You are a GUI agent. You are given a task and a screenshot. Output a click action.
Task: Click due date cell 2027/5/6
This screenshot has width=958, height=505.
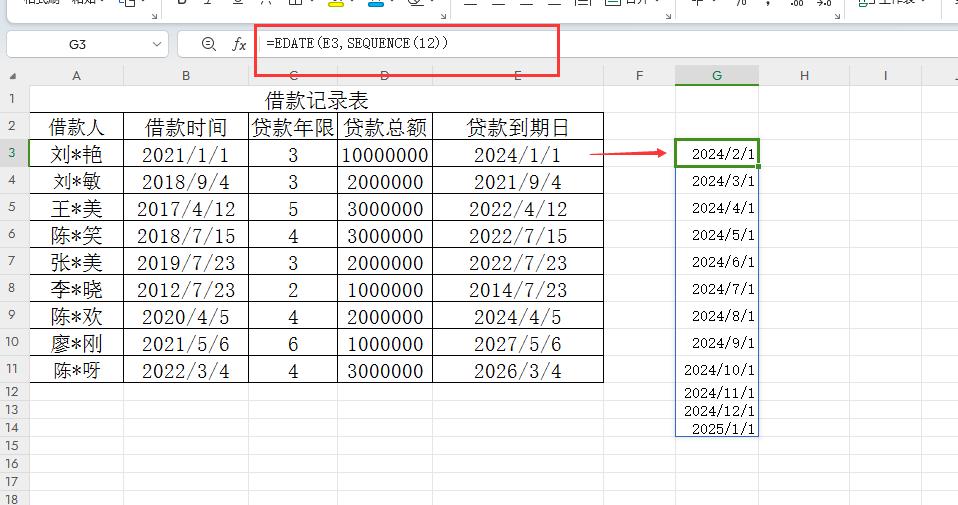[517, 343]
